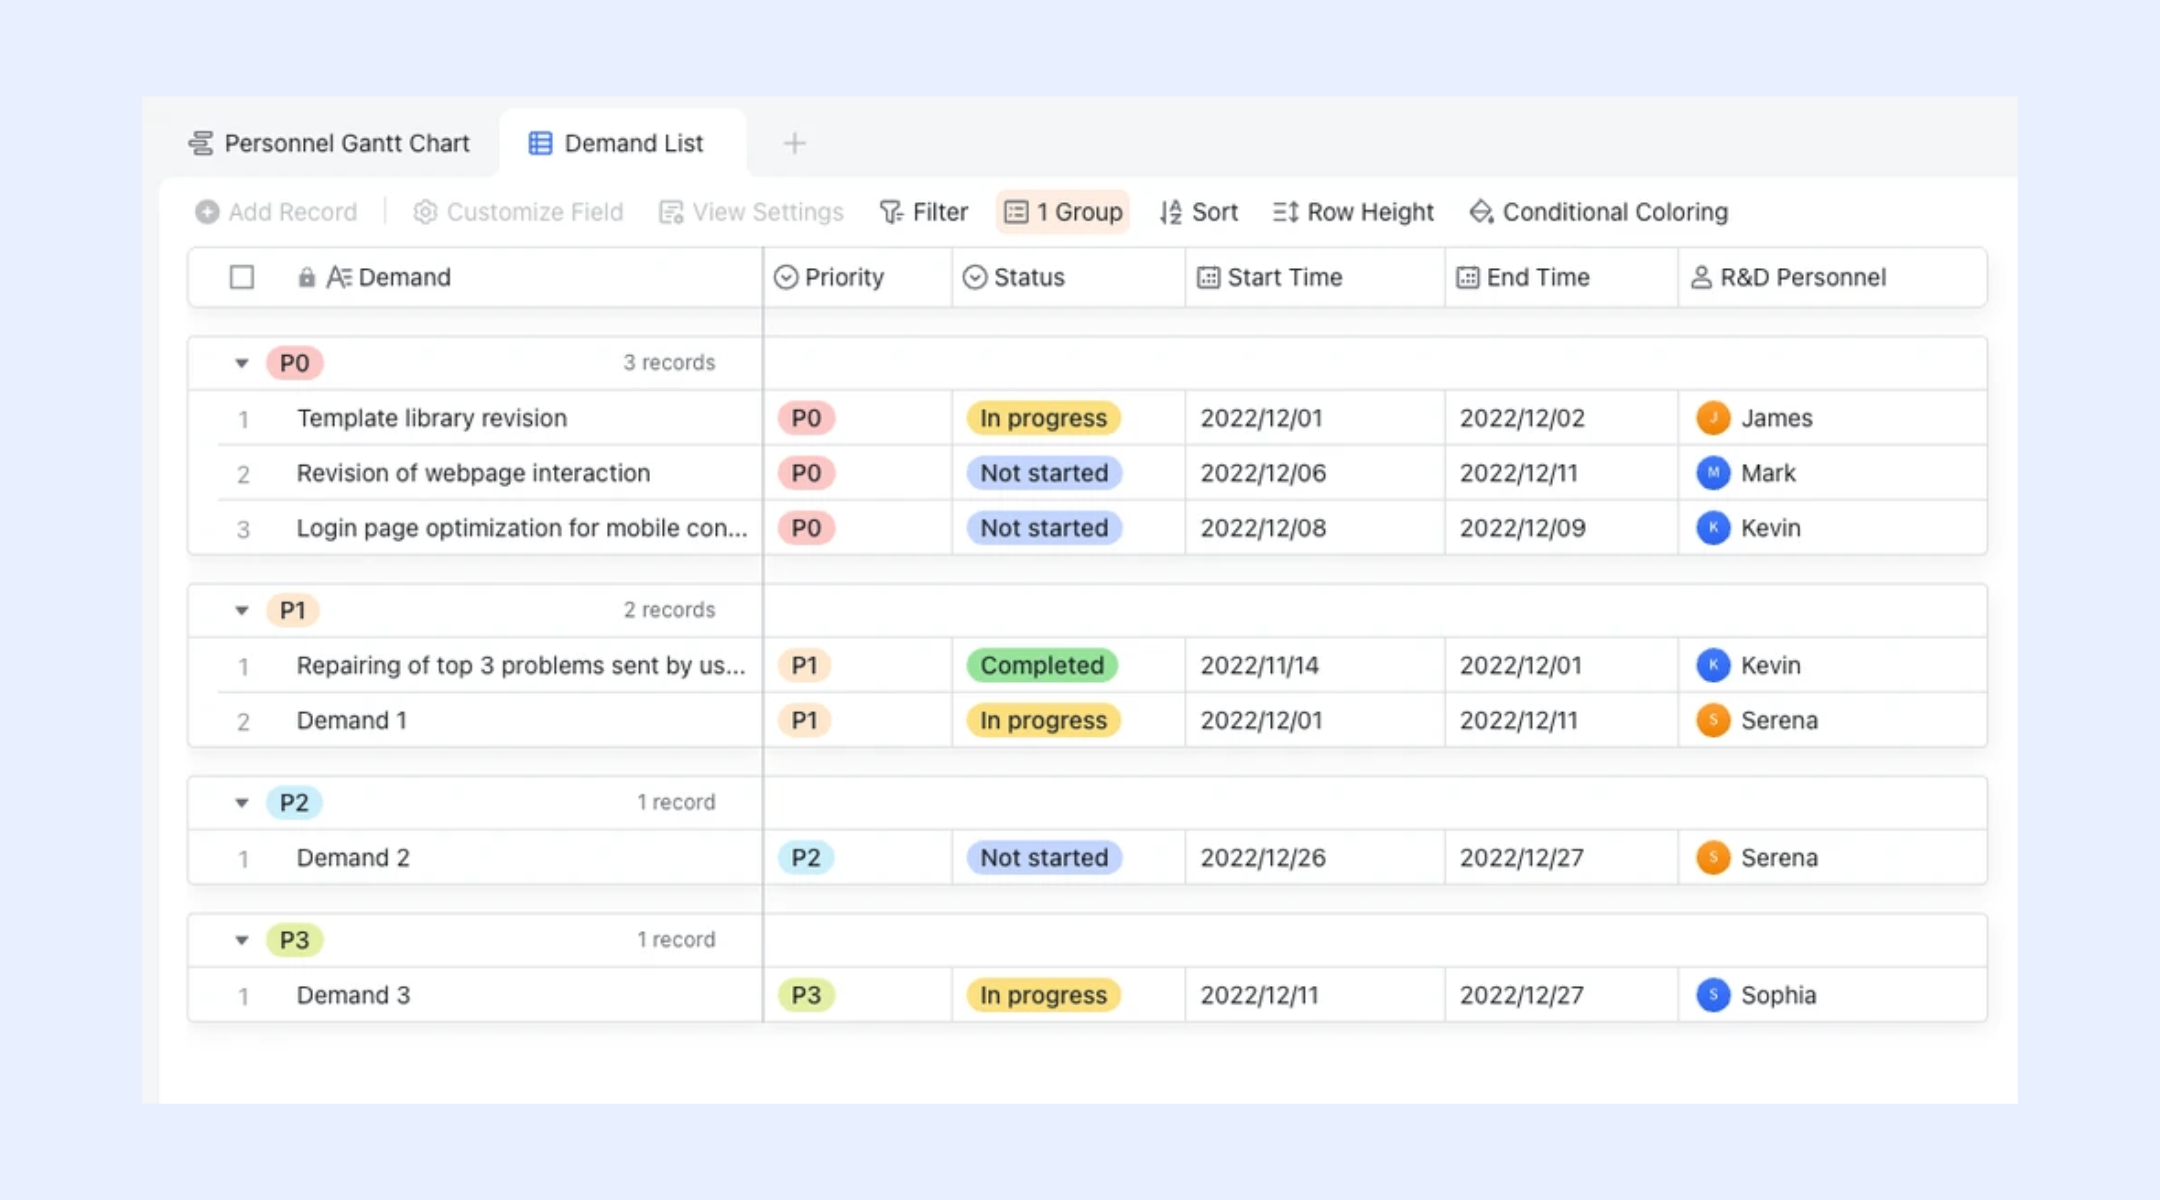Open View Settings

751,212
